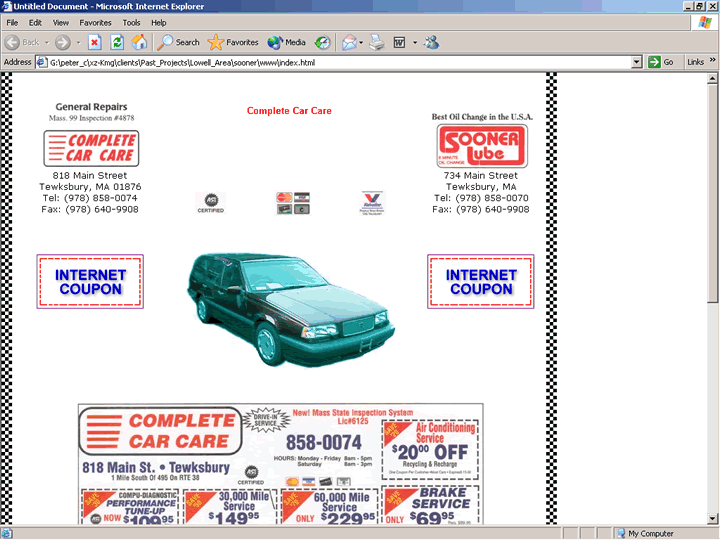Open the File menu
The image size is (720, 540).
[12, 22]
